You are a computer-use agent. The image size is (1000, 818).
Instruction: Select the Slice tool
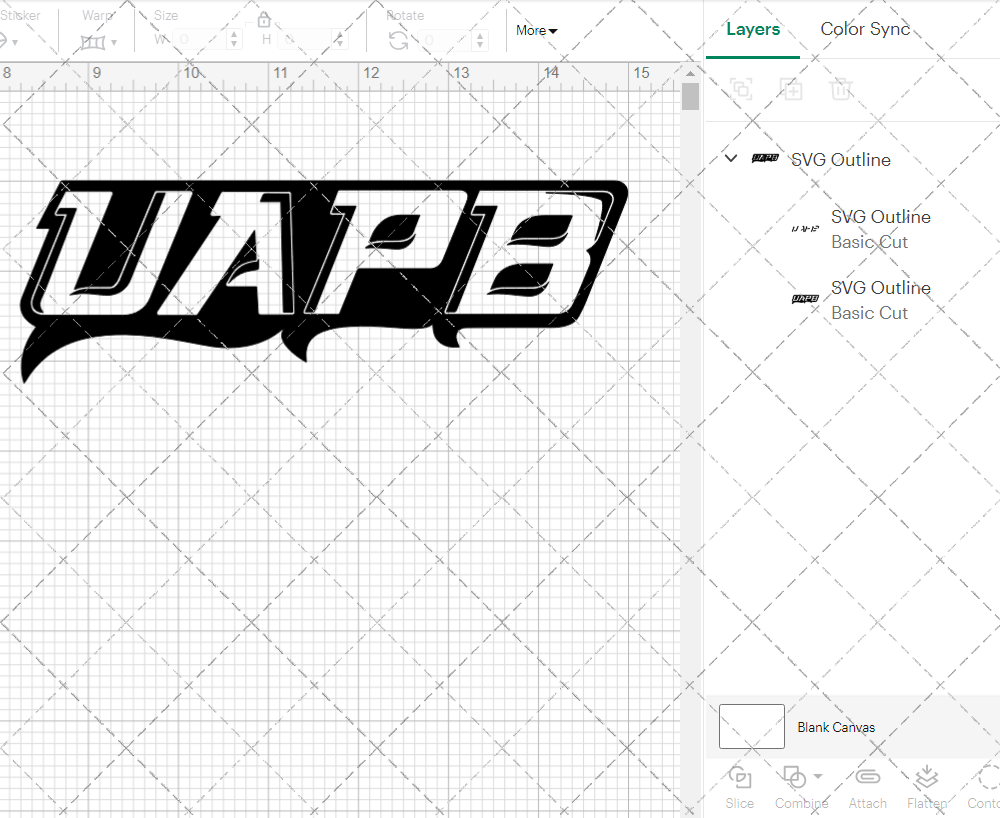(x=739, y=787)
